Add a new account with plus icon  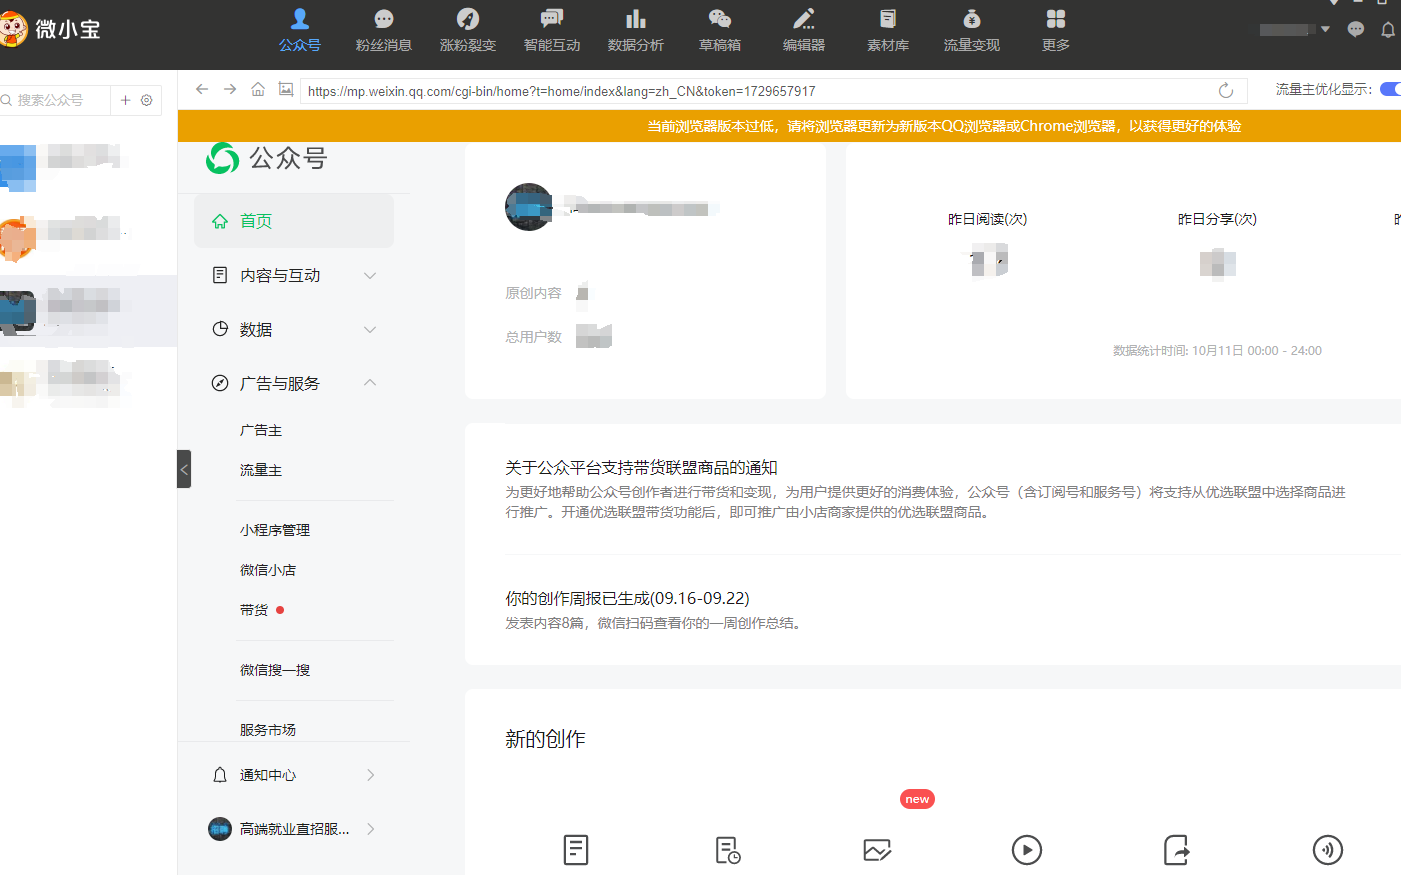coord(125,100)
